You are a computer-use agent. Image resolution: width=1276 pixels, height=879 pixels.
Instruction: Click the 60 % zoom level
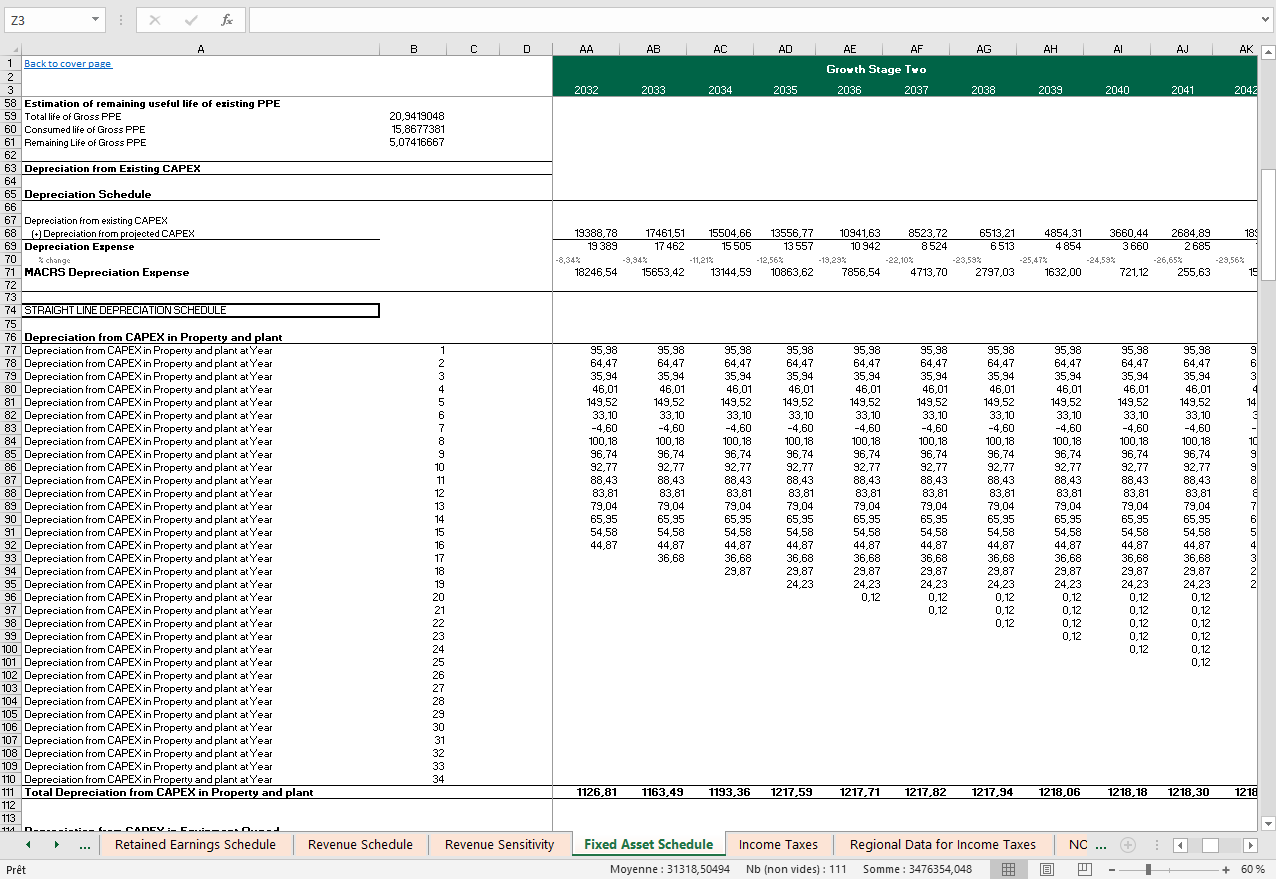click(x=1253, y=870)
